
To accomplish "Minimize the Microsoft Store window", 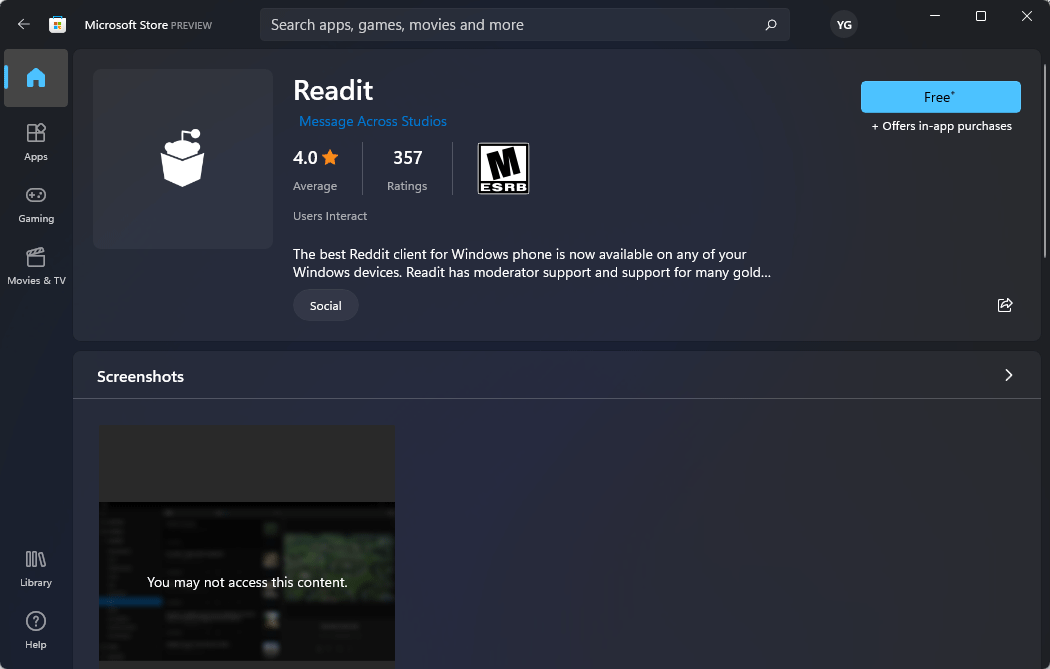I will click(x=935, y=16).
